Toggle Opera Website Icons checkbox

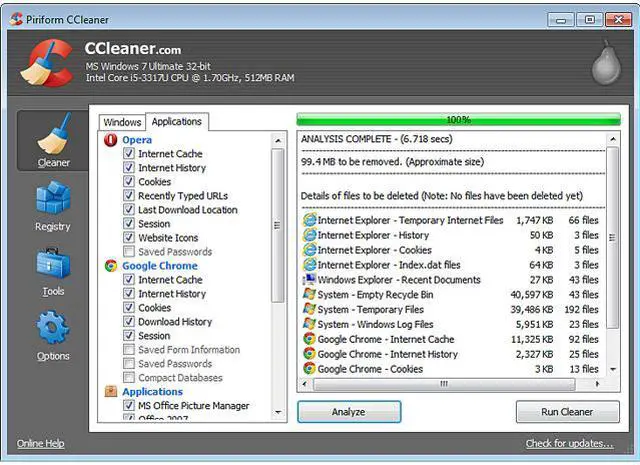(x=129, y=238)
